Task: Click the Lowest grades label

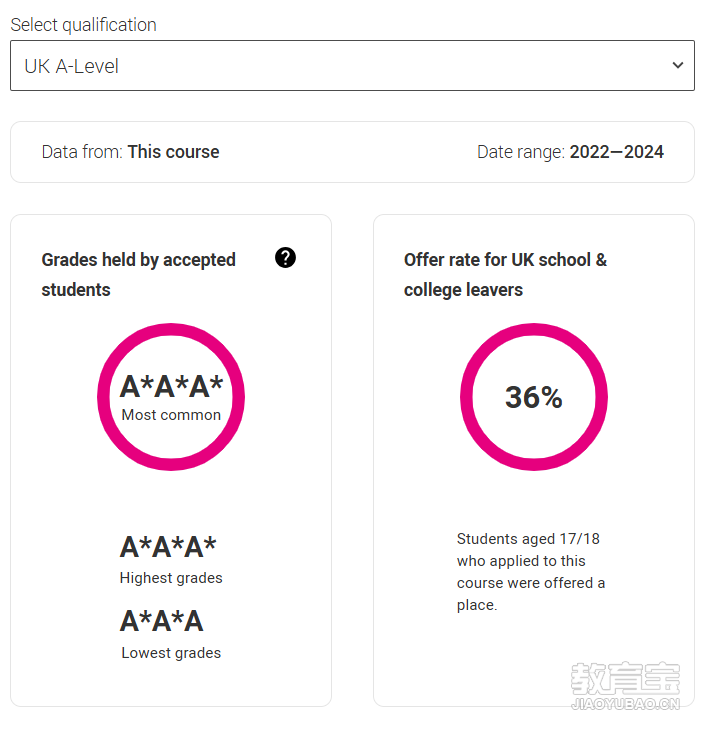Action: [x=171, y=653]
